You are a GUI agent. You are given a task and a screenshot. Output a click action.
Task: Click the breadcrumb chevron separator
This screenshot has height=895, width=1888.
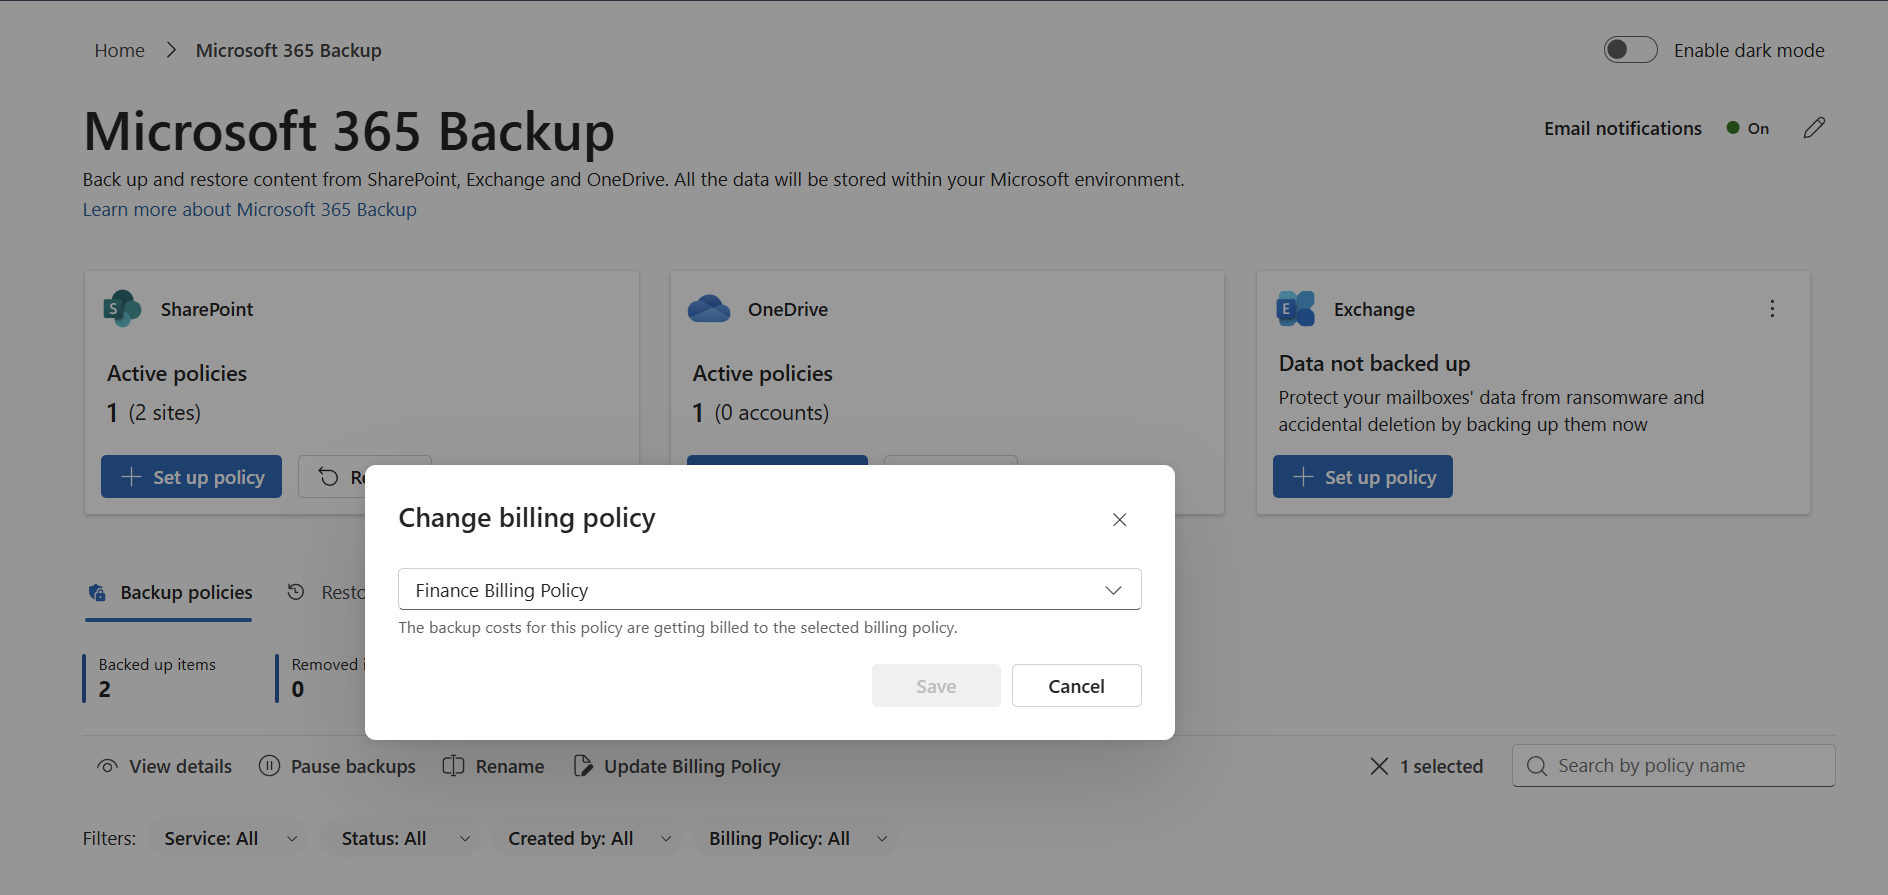click(171, 50)
